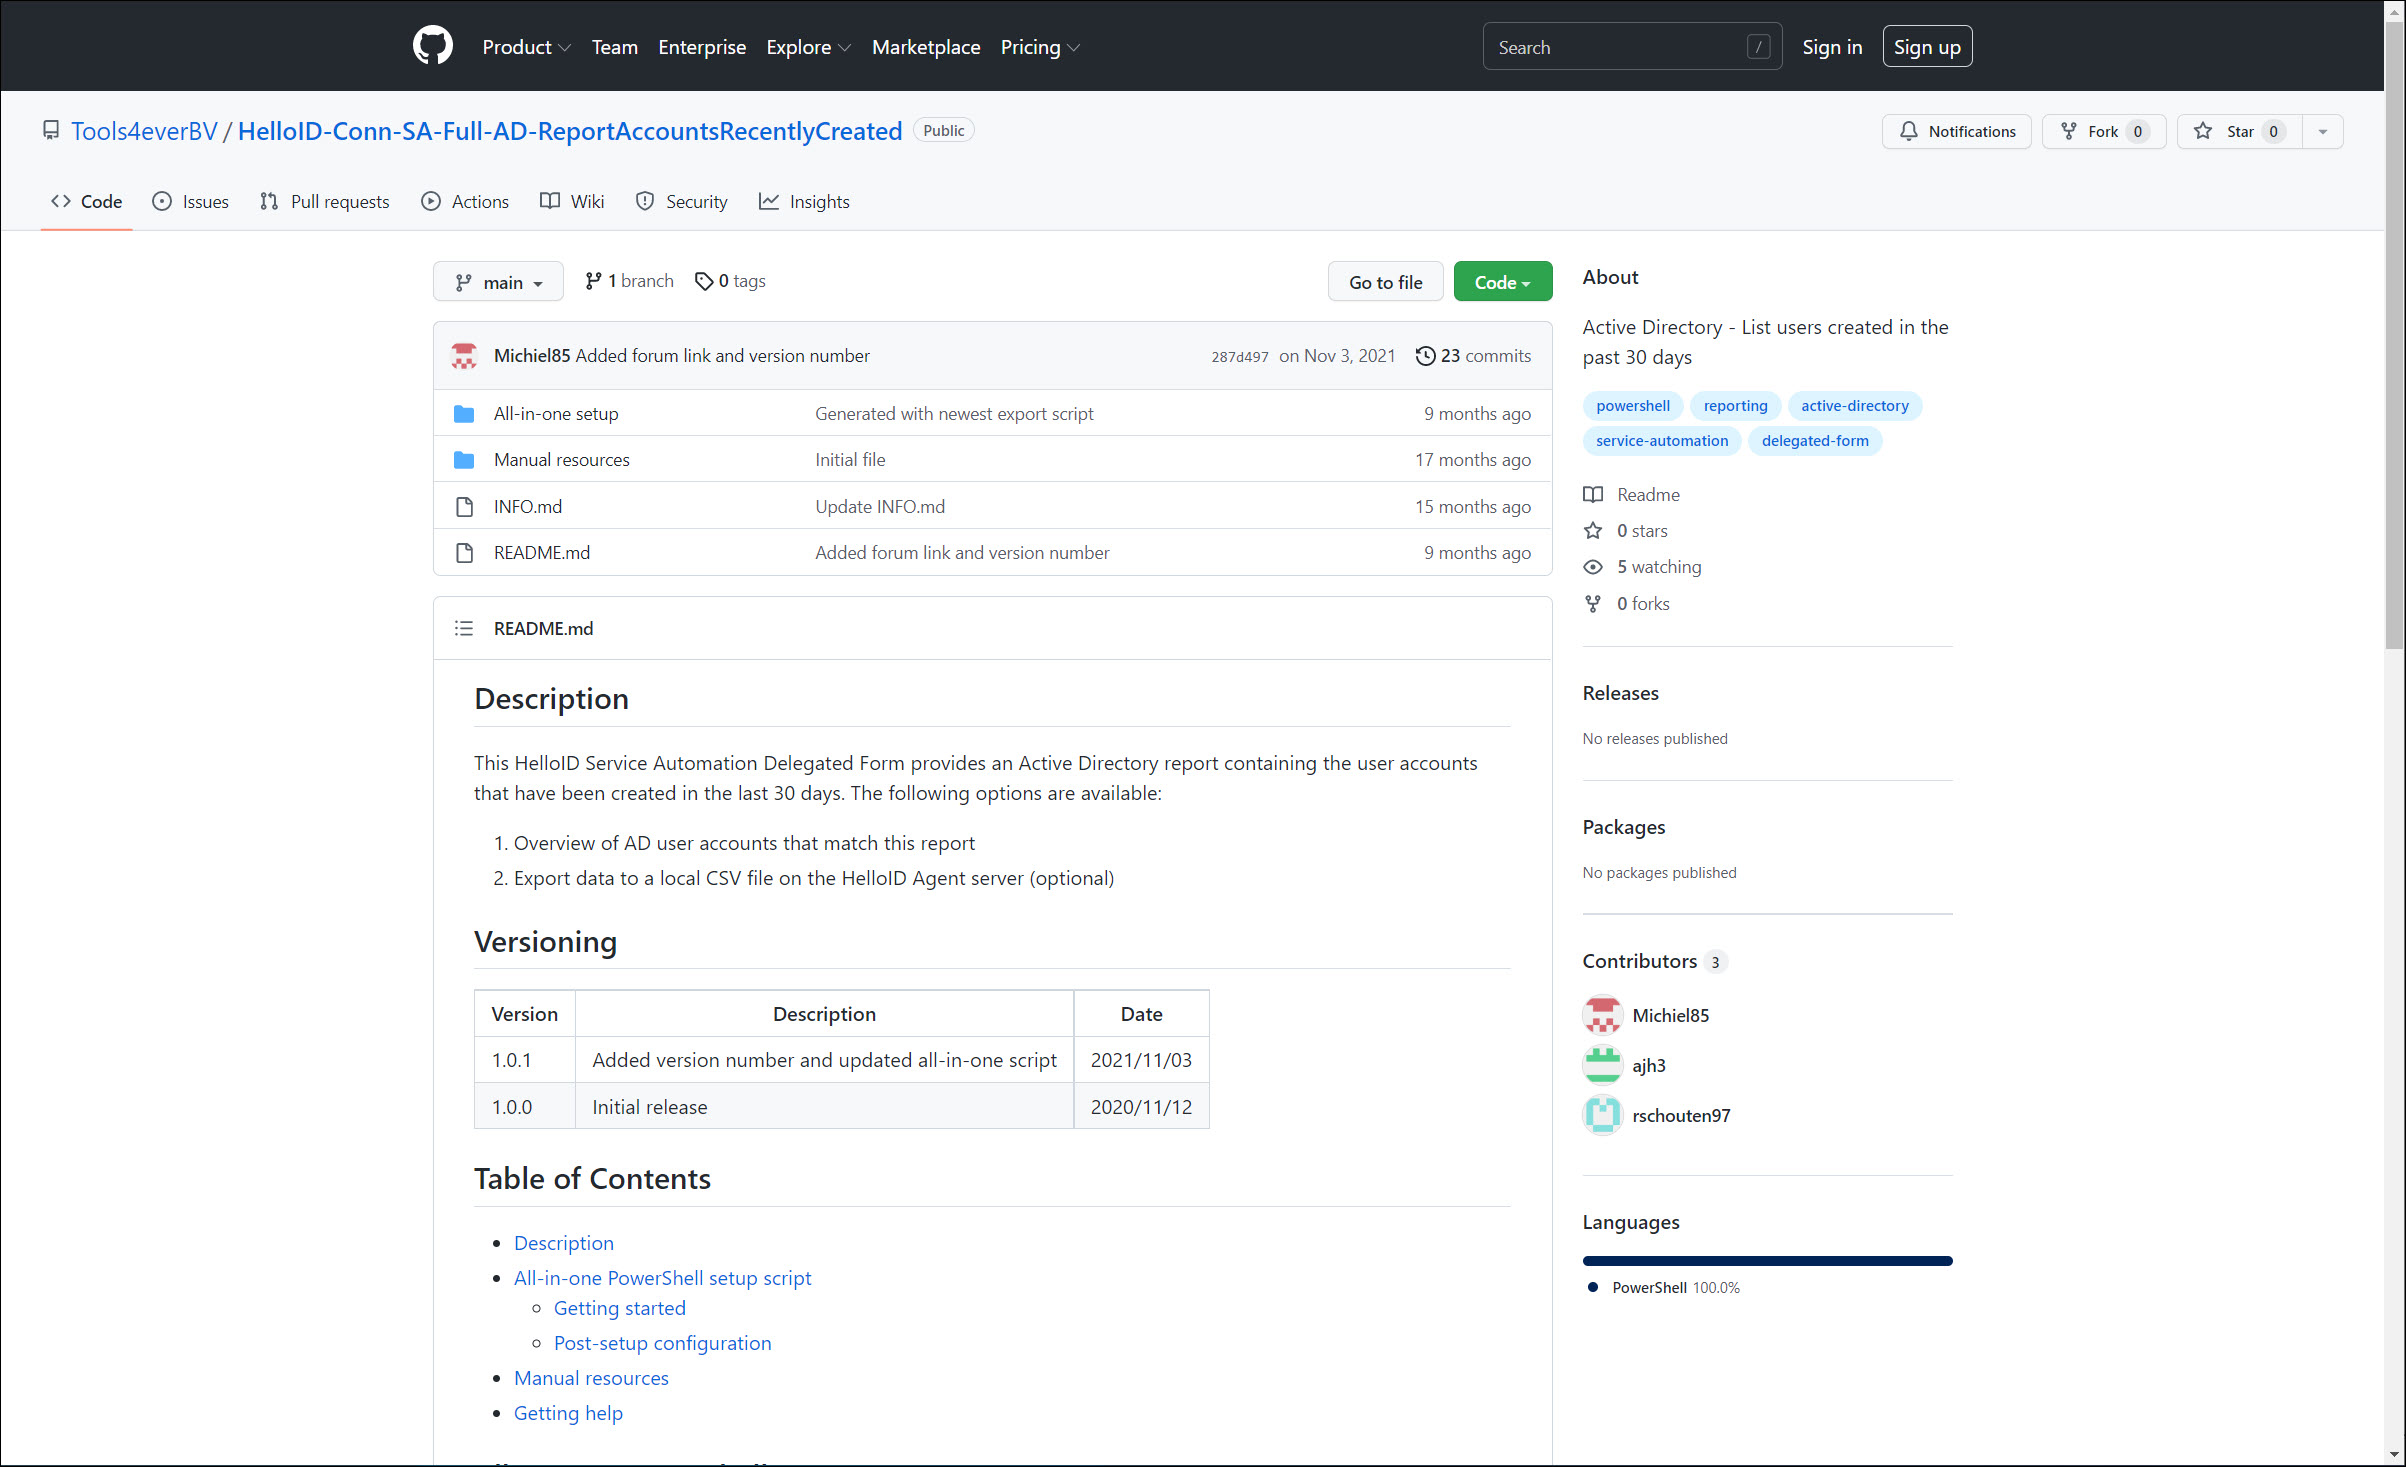The width and height of the screenshot is (2406, 1467).
Task: Open the Enterprise nav link
Action: [701, 47]
